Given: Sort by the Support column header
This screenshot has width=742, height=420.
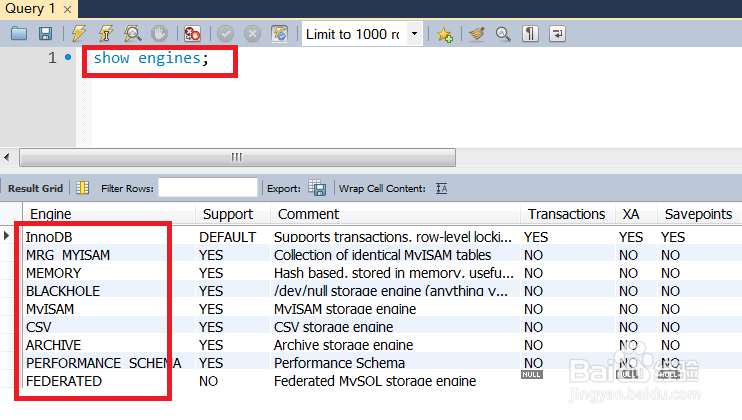Looking at the screenshot, I should point(233,214).
